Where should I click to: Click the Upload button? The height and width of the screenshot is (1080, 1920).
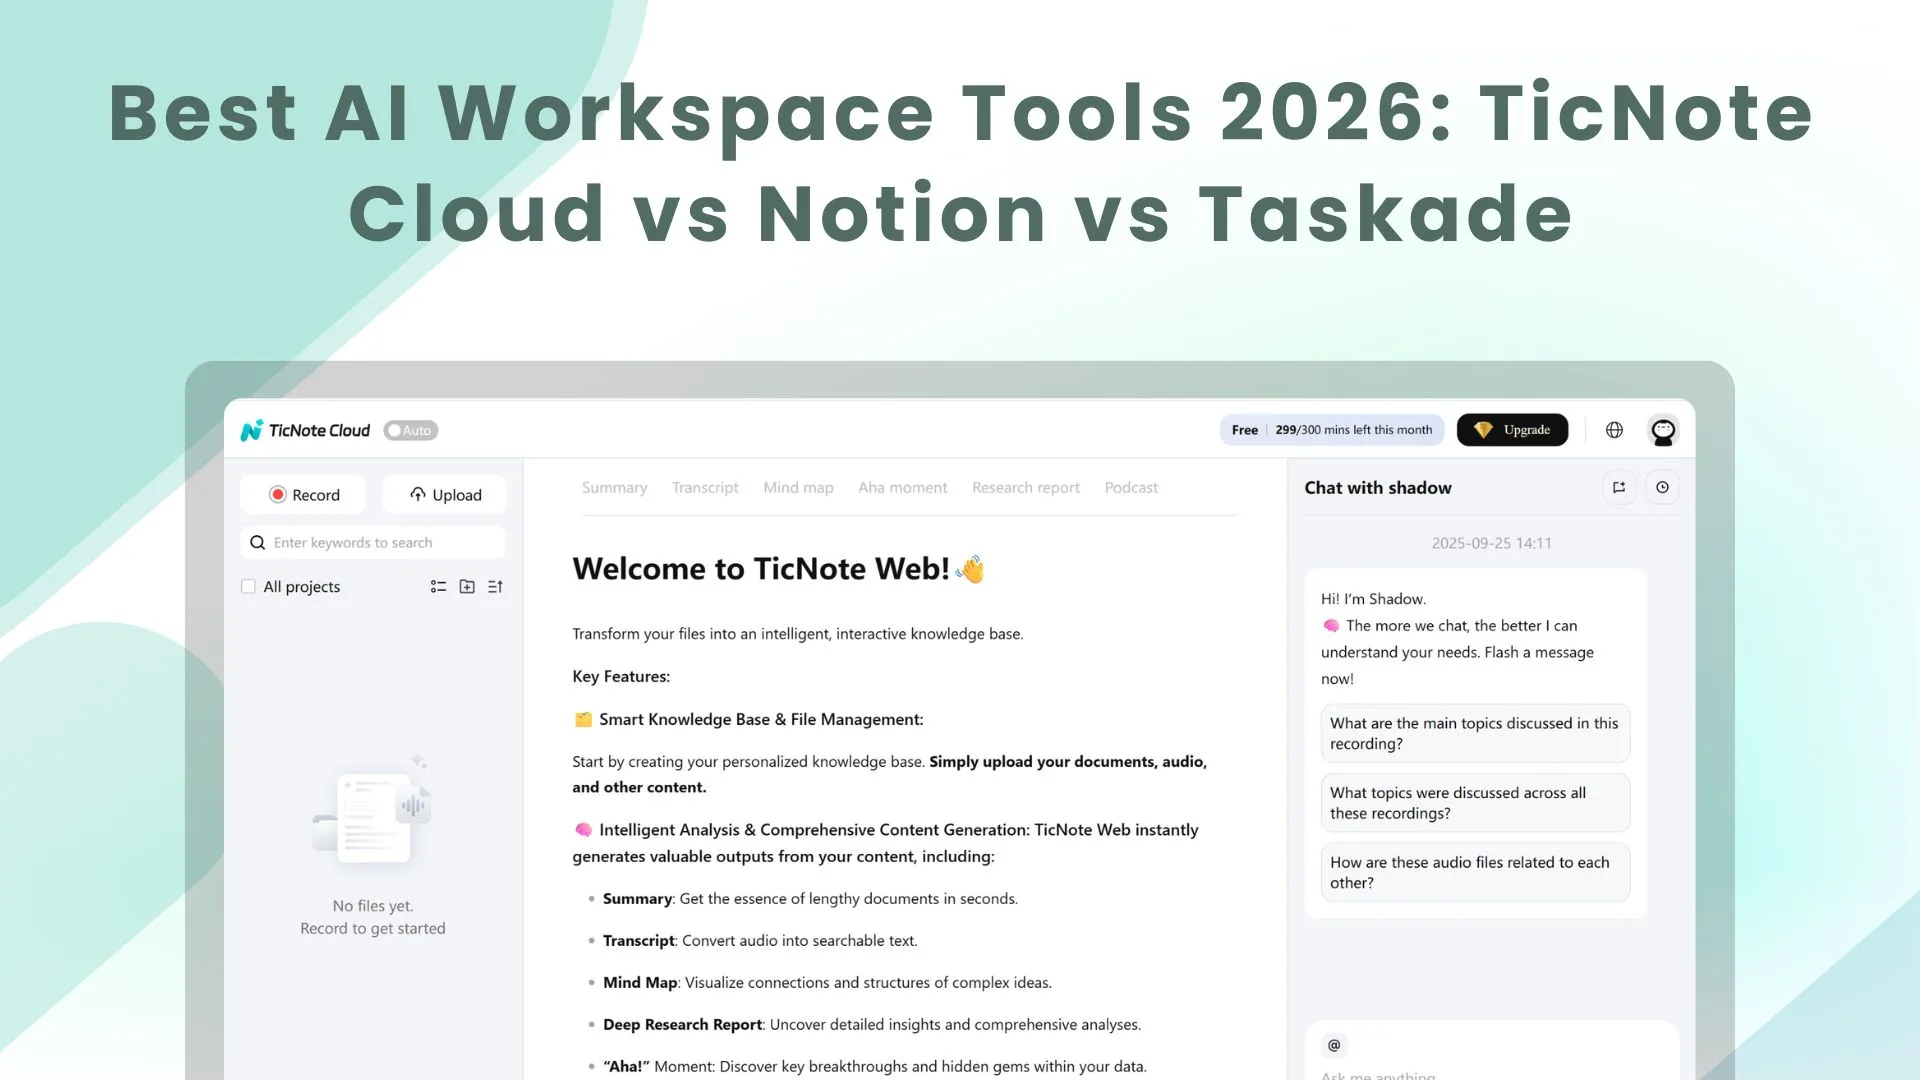point(444,494)
